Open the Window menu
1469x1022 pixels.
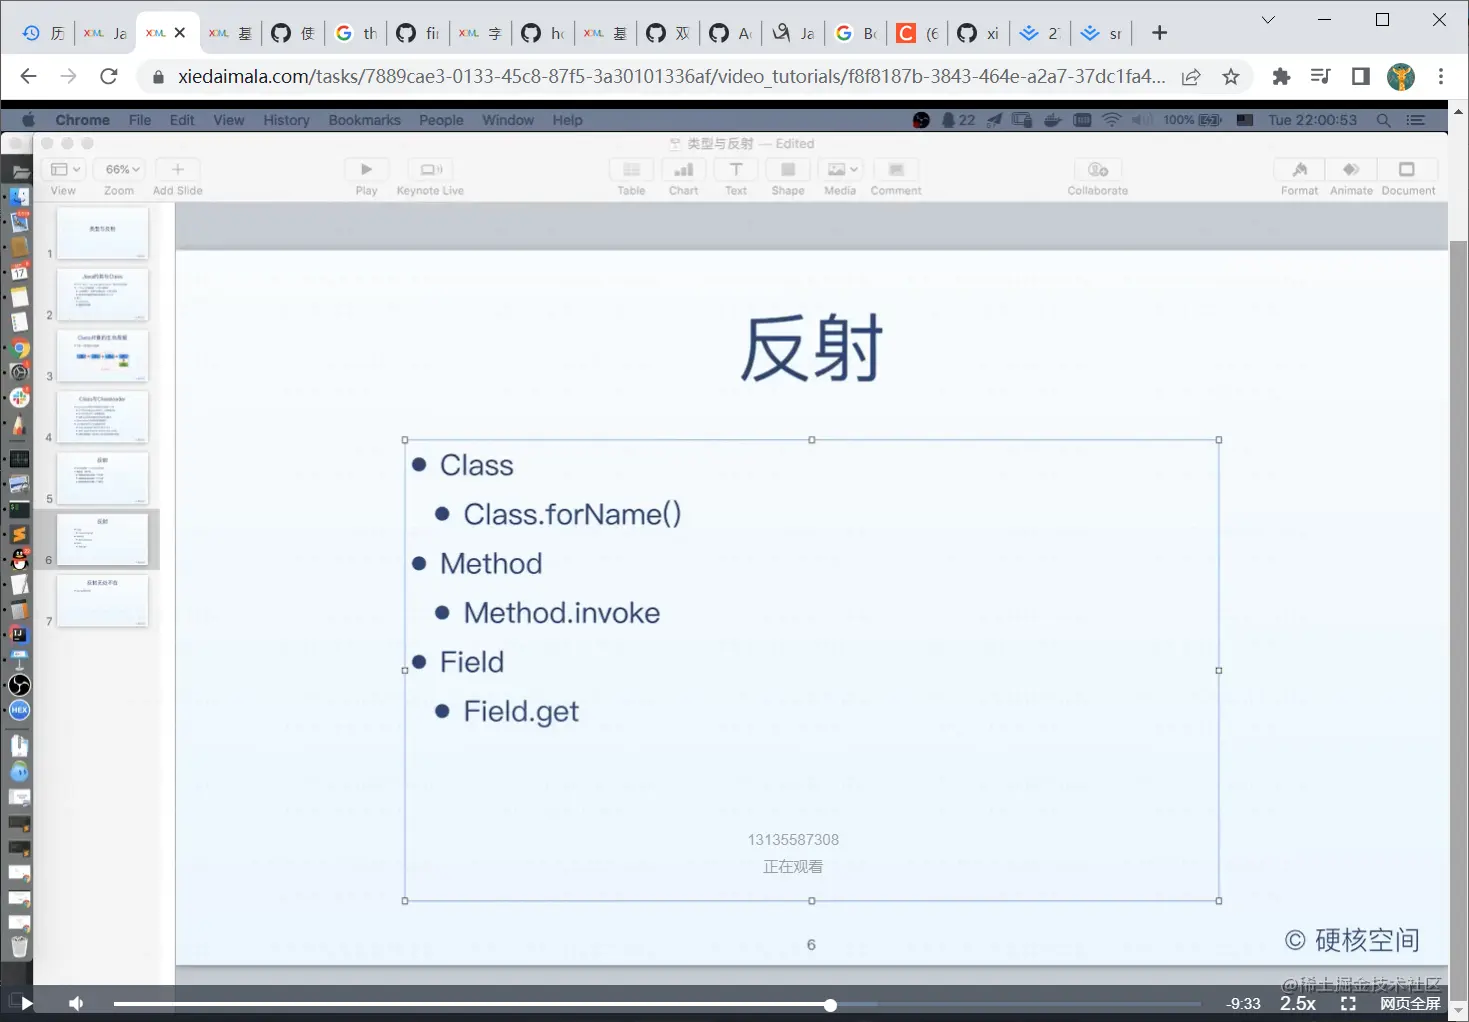508,120
